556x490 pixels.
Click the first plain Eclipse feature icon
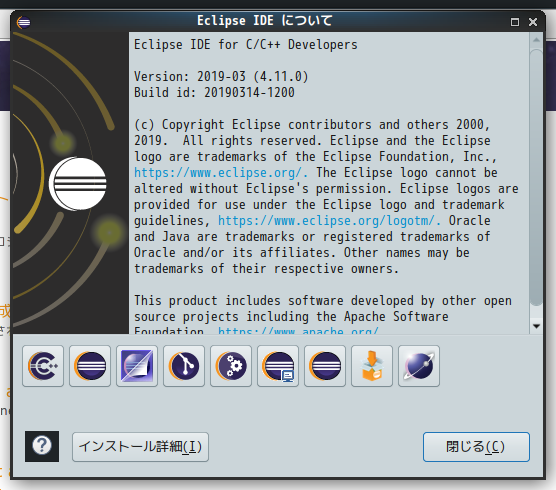[90, 366]
